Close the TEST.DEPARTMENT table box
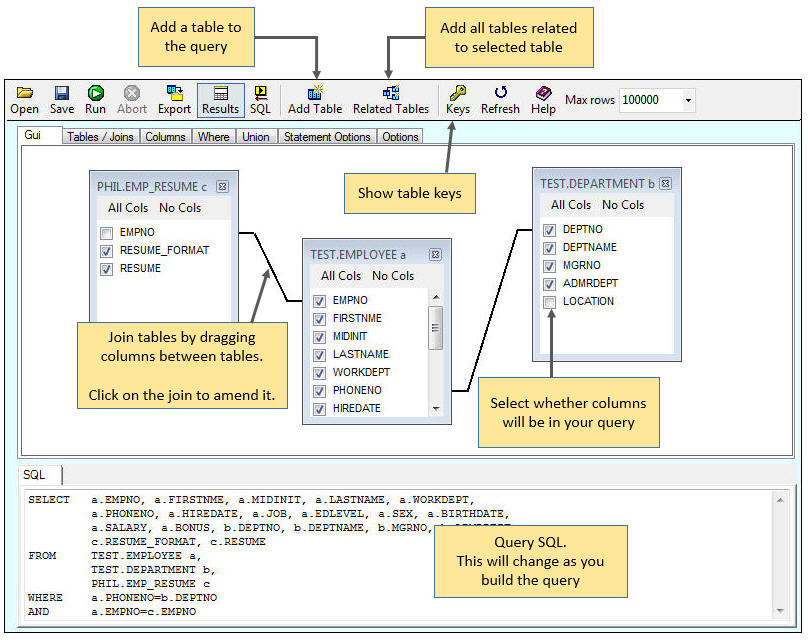The image size is (808, 640). tap(666, 183)
